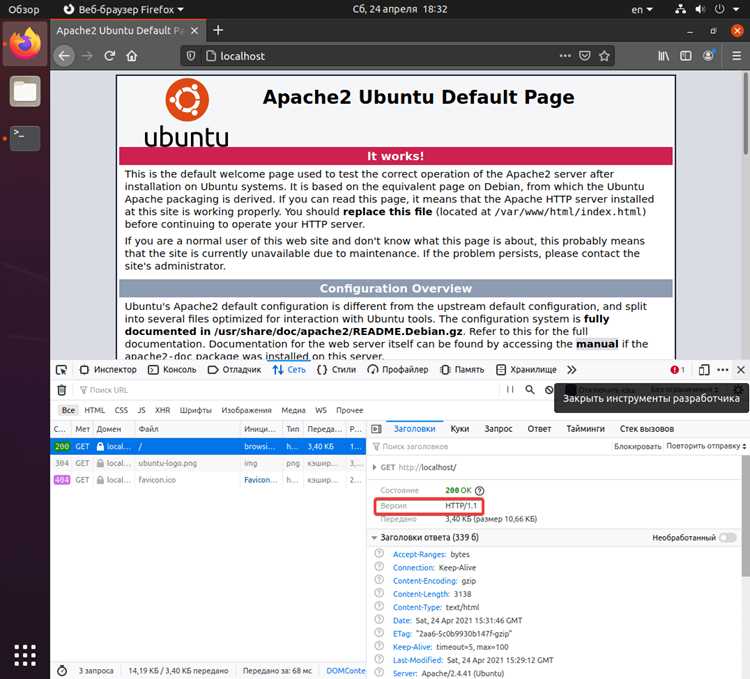Open 'Content-Encoding' header link
This screenshot has height=679, width=750.
click(x=425, y=580)
